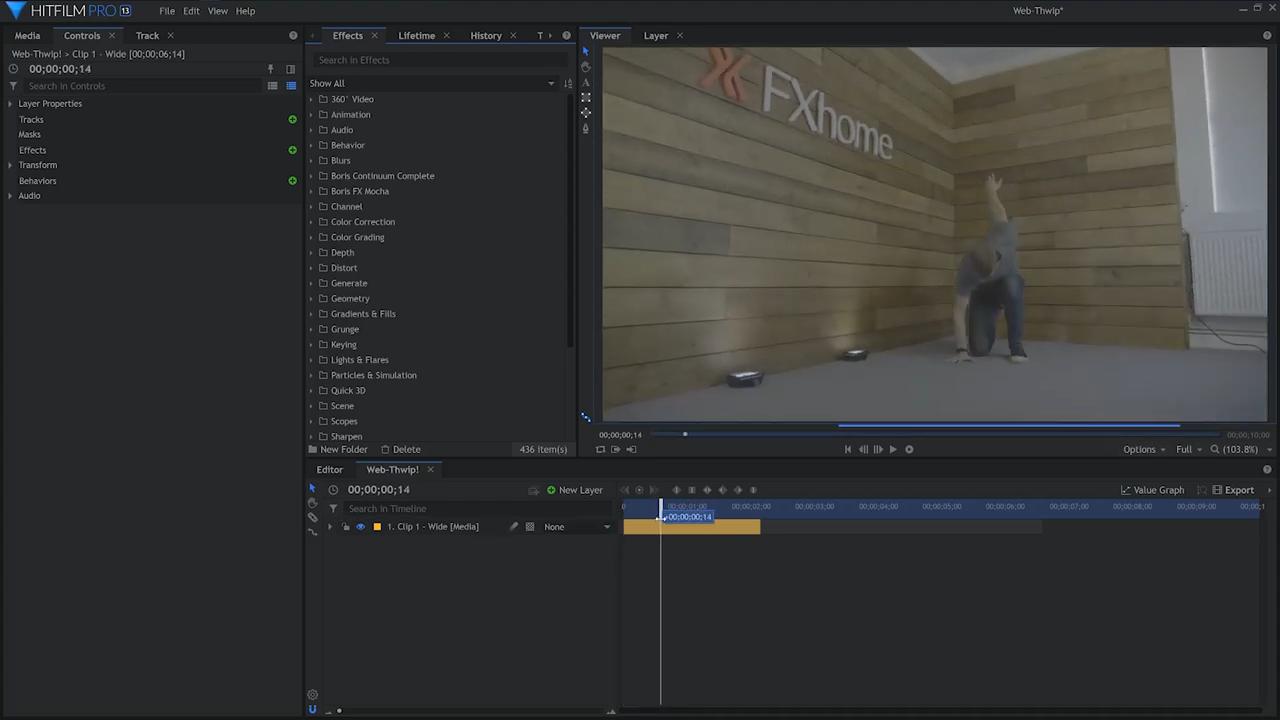Expand the Transform section
1280x720 pixels.
pos(10,165)
